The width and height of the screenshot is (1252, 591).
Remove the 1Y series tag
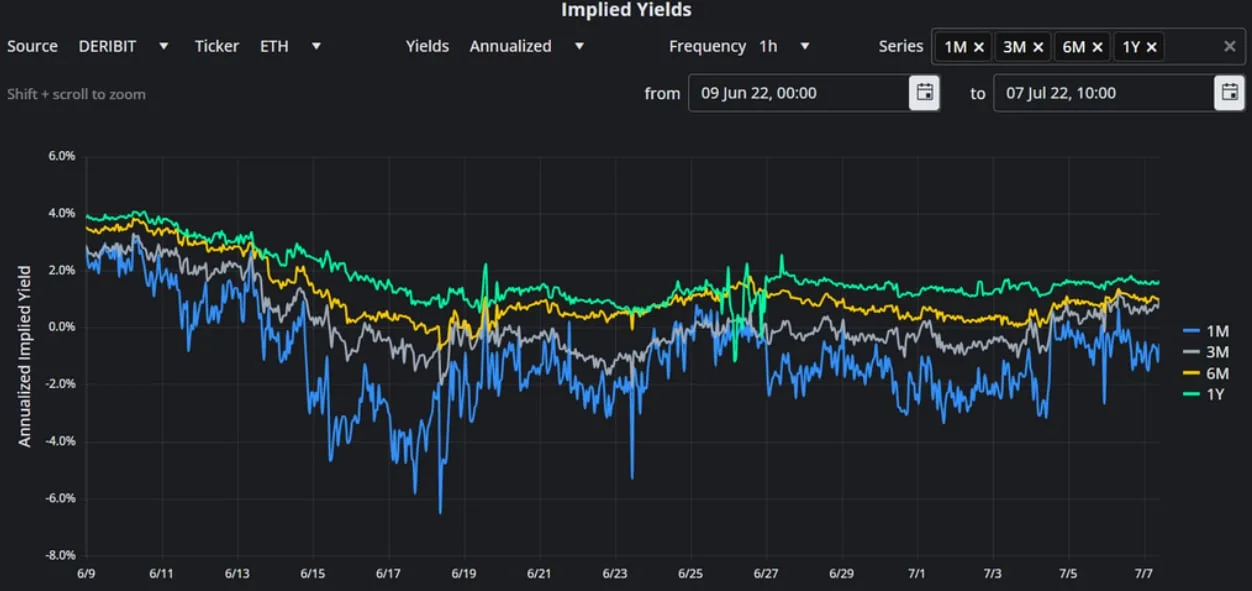click(x=1152, y=47)
